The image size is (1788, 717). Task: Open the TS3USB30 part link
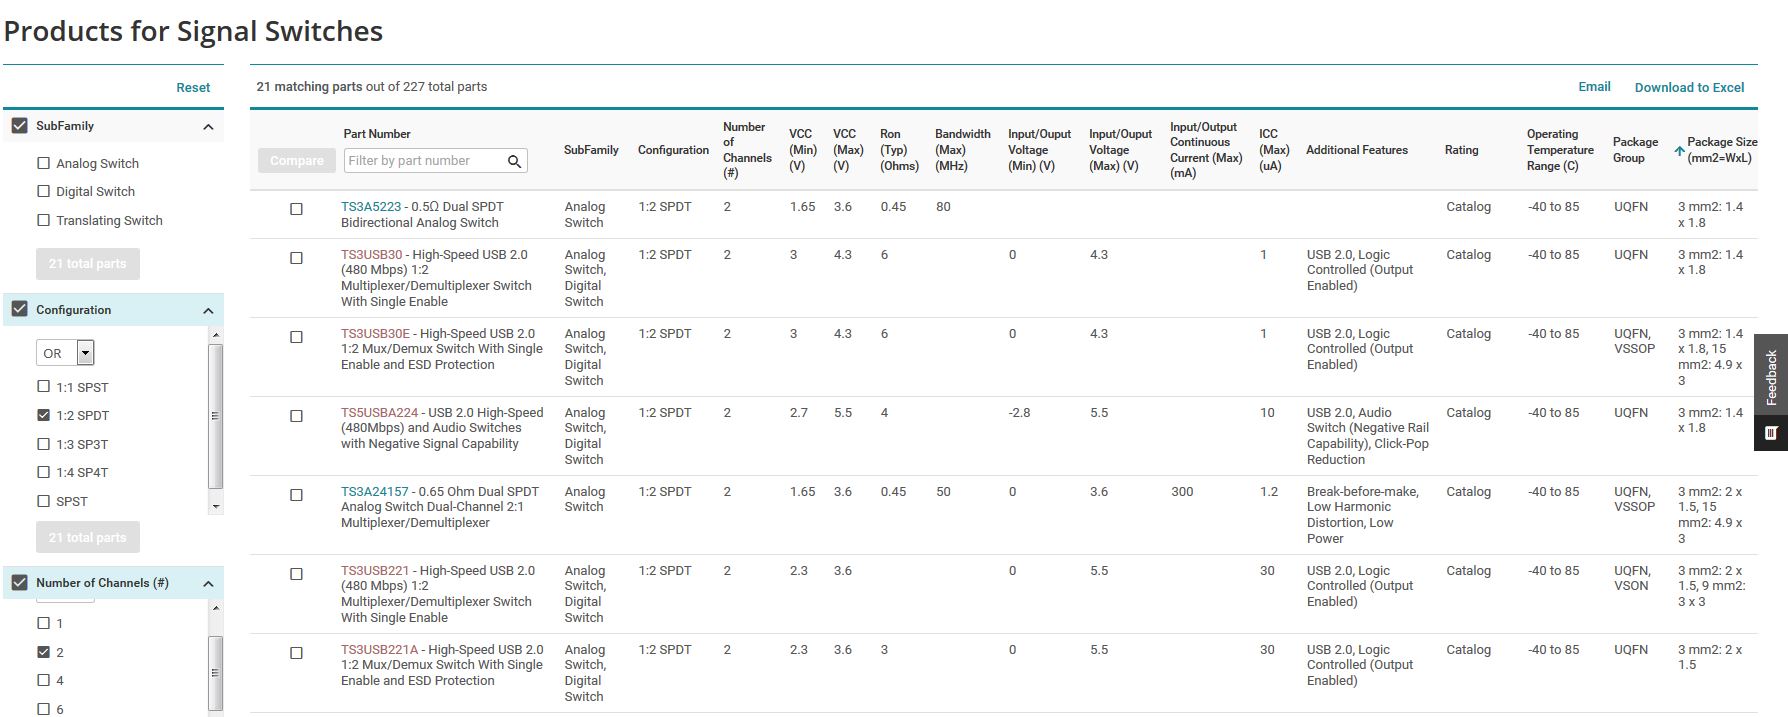pos(371,255)
